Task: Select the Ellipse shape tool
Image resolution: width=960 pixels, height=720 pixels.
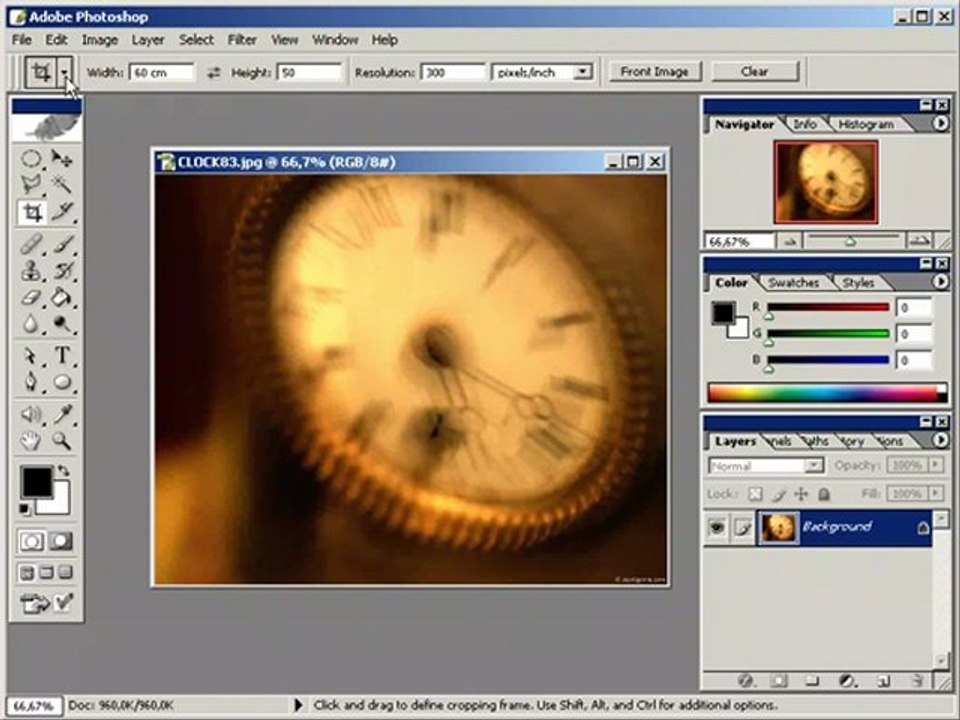Action: (61, 382)
